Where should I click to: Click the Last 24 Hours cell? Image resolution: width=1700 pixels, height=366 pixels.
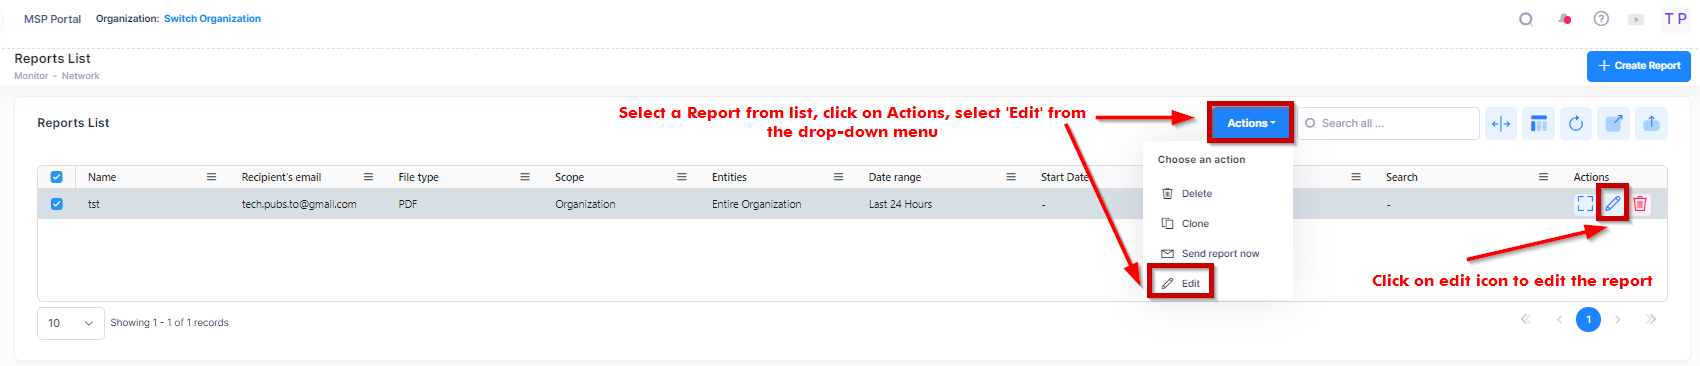900,204
